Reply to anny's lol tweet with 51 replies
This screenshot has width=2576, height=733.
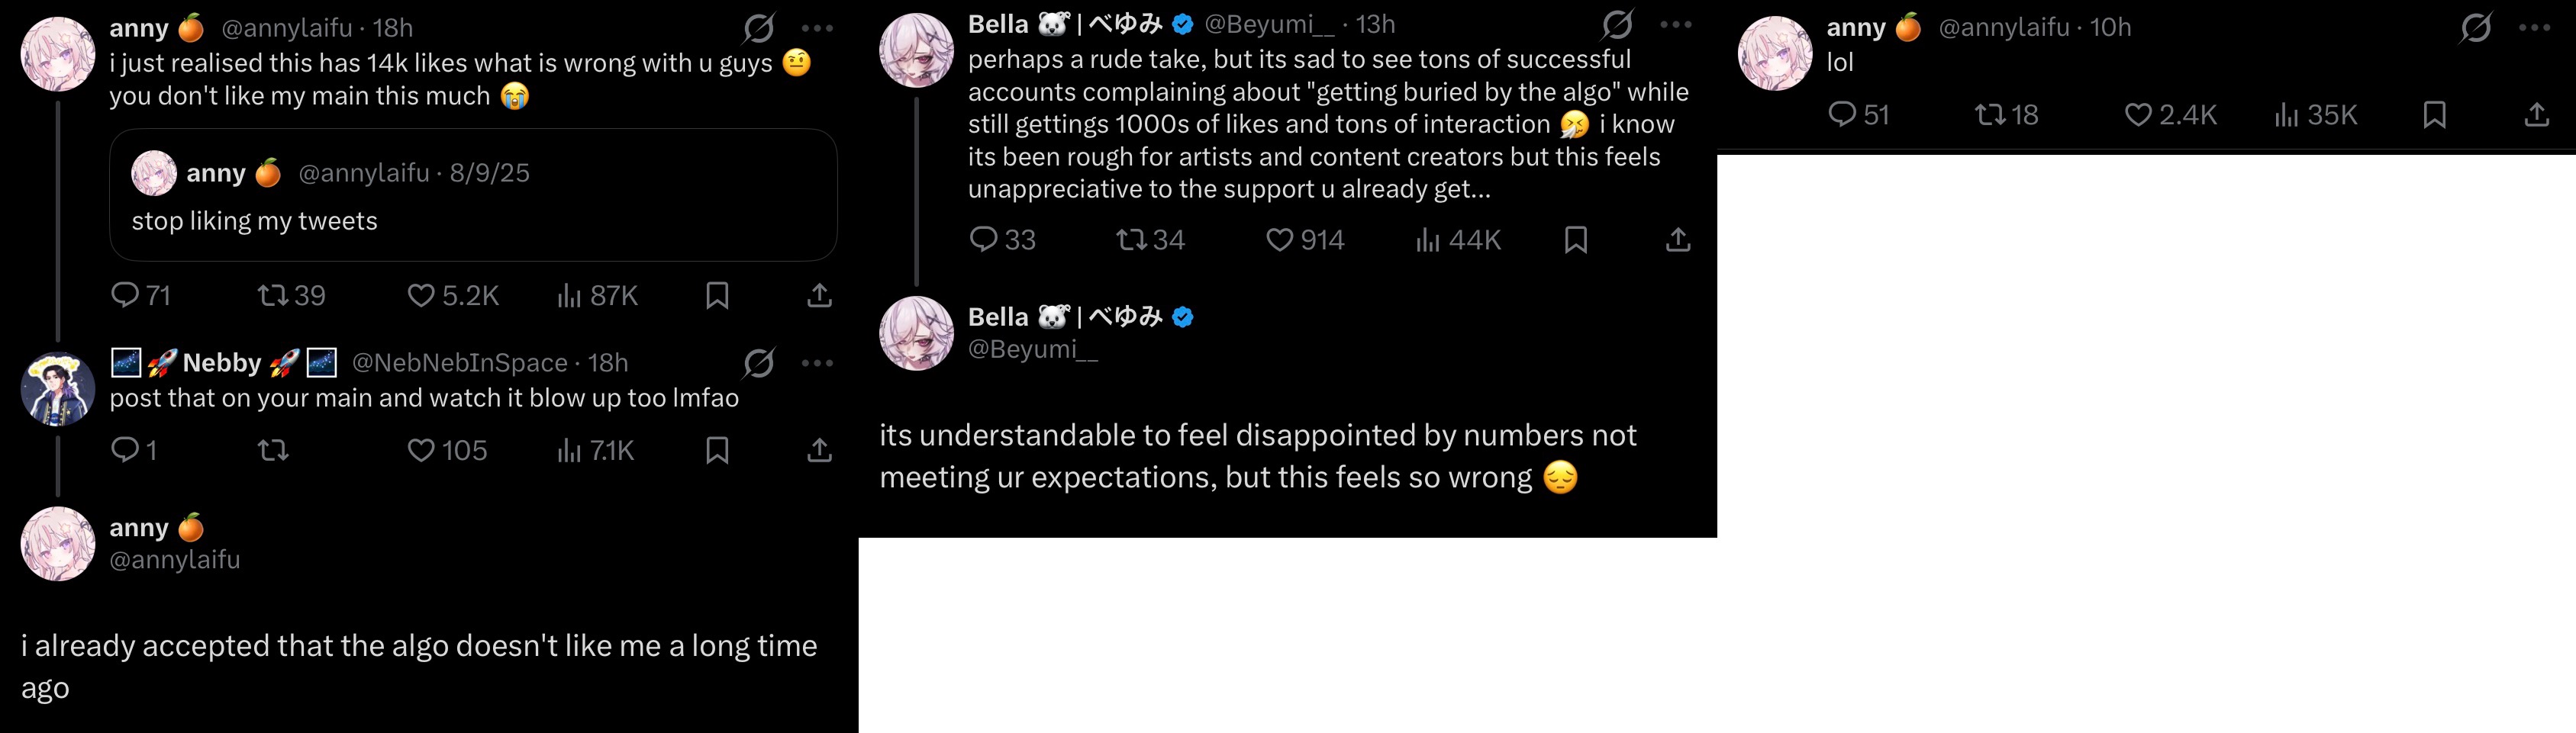1842,115
